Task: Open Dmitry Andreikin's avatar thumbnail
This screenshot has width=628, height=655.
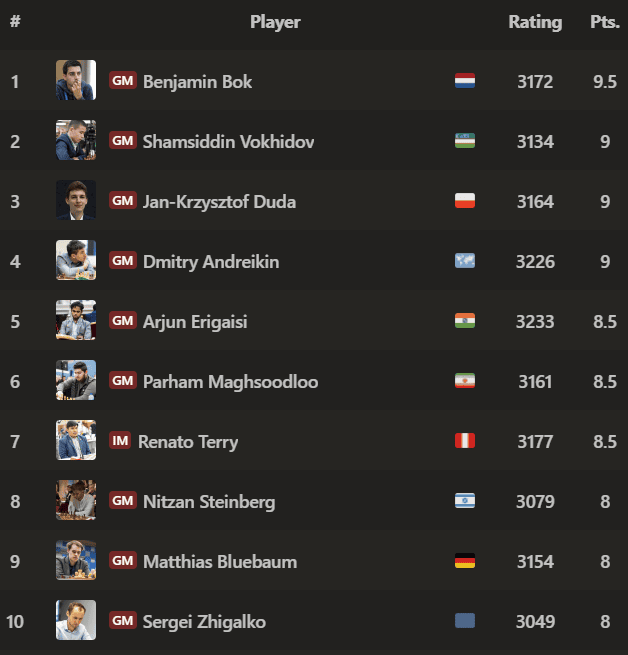Action: 76,261
